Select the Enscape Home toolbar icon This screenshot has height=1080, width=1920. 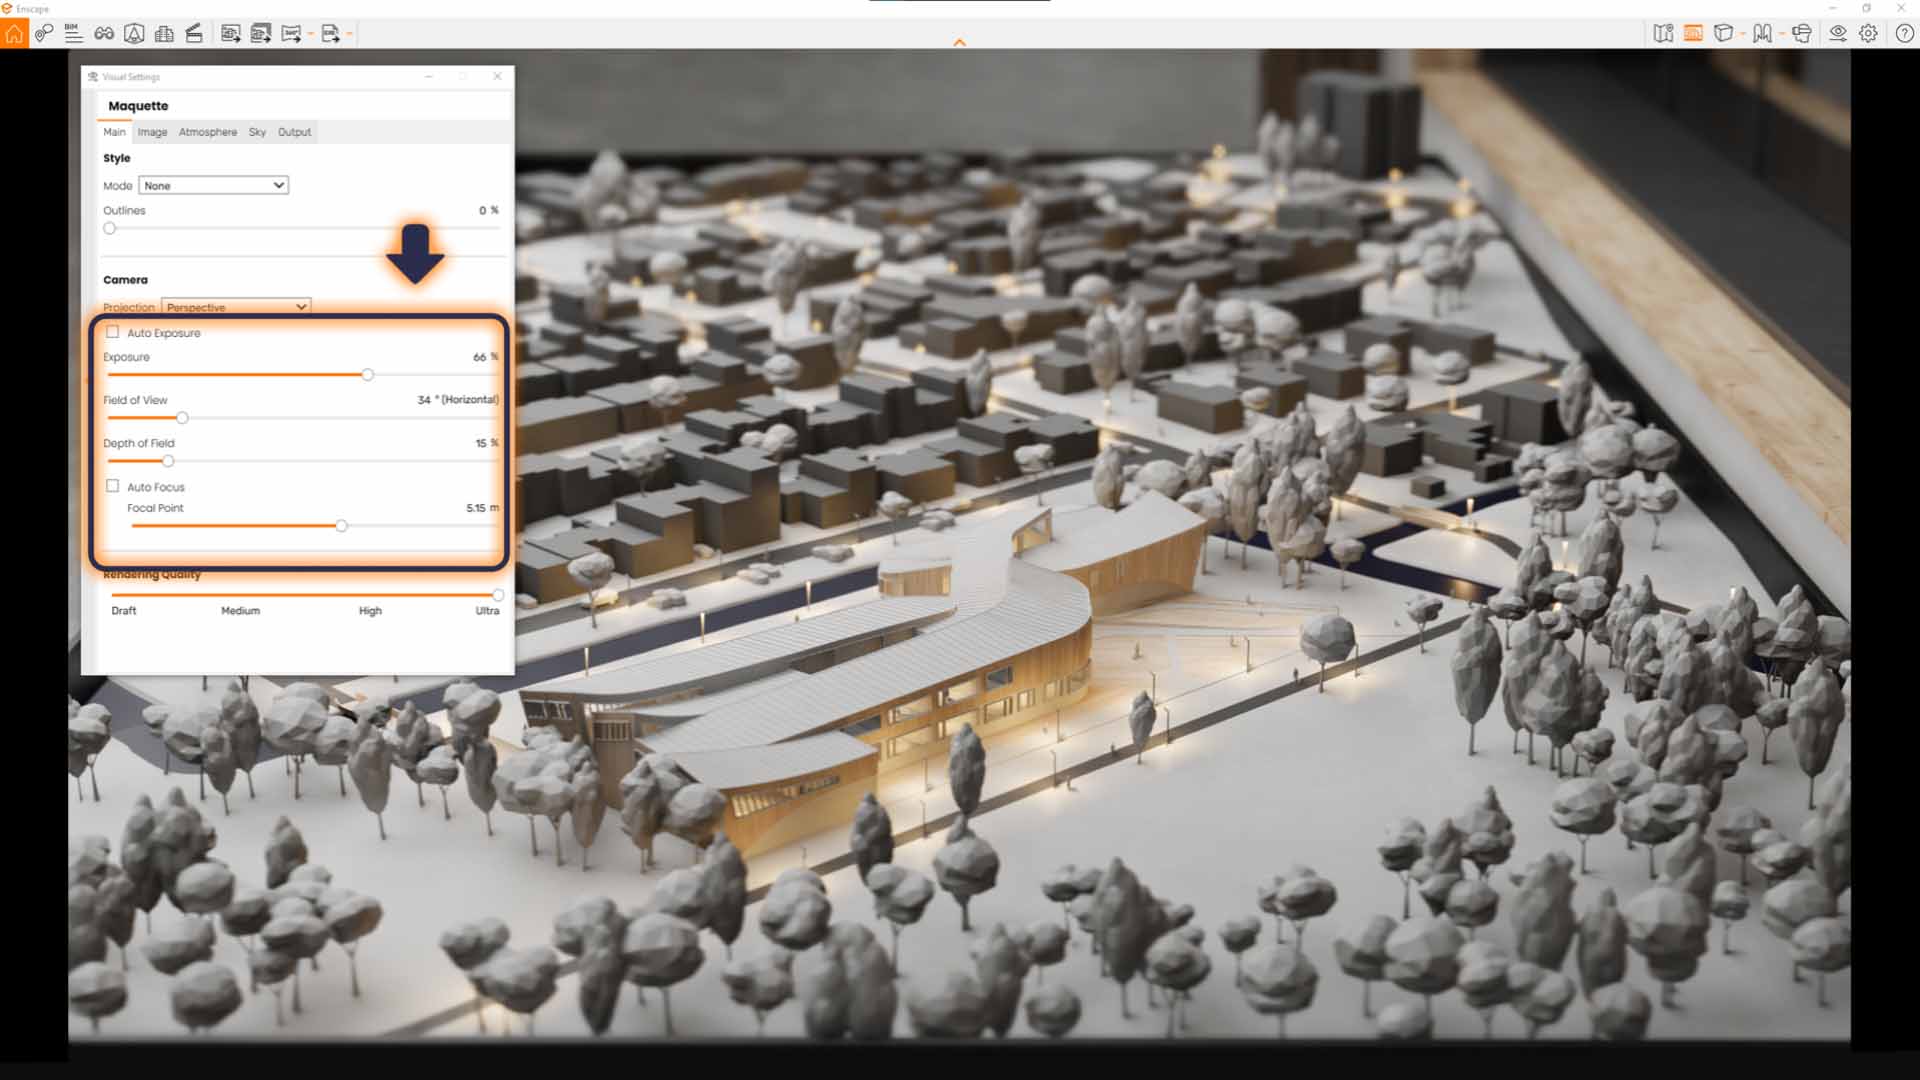[x=15, y=33]
